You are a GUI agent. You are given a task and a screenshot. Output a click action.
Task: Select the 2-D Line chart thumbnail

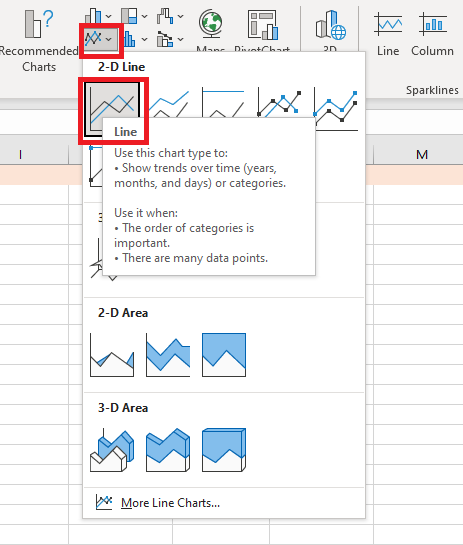(112, 109)
